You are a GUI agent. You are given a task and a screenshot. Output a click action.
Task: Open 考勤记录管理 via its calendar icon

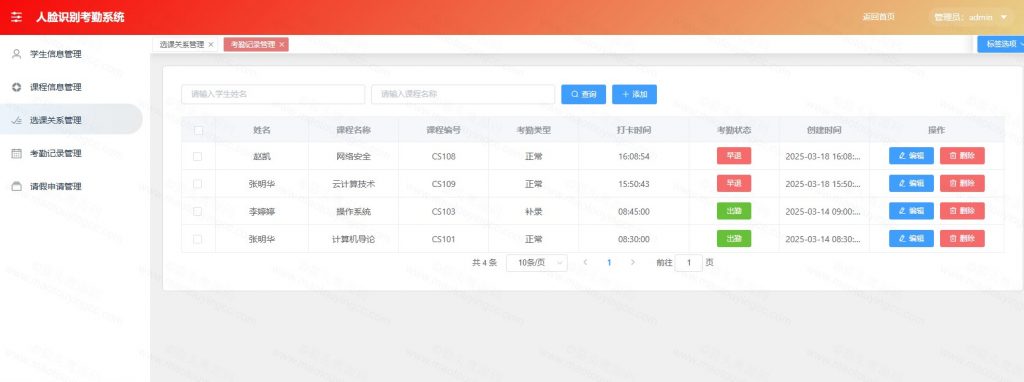tap(17, 153)
